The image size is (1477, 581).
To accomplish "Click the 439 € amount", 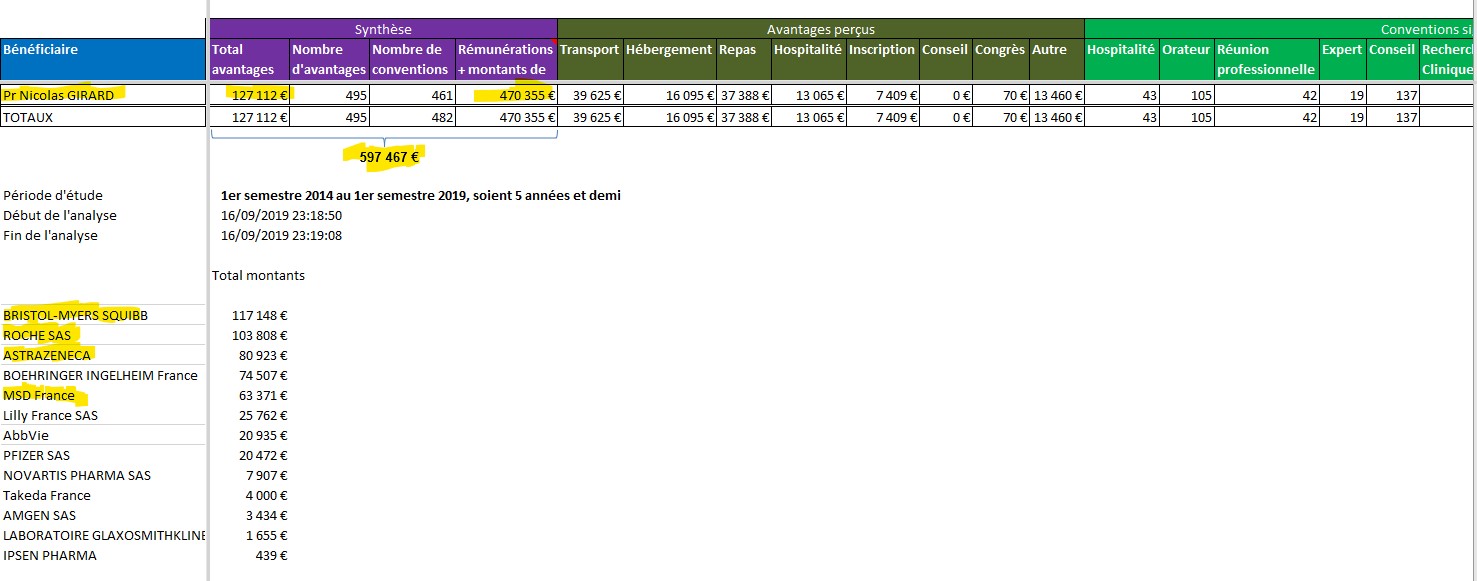I will pyautogui.click(x=273, y=555).
